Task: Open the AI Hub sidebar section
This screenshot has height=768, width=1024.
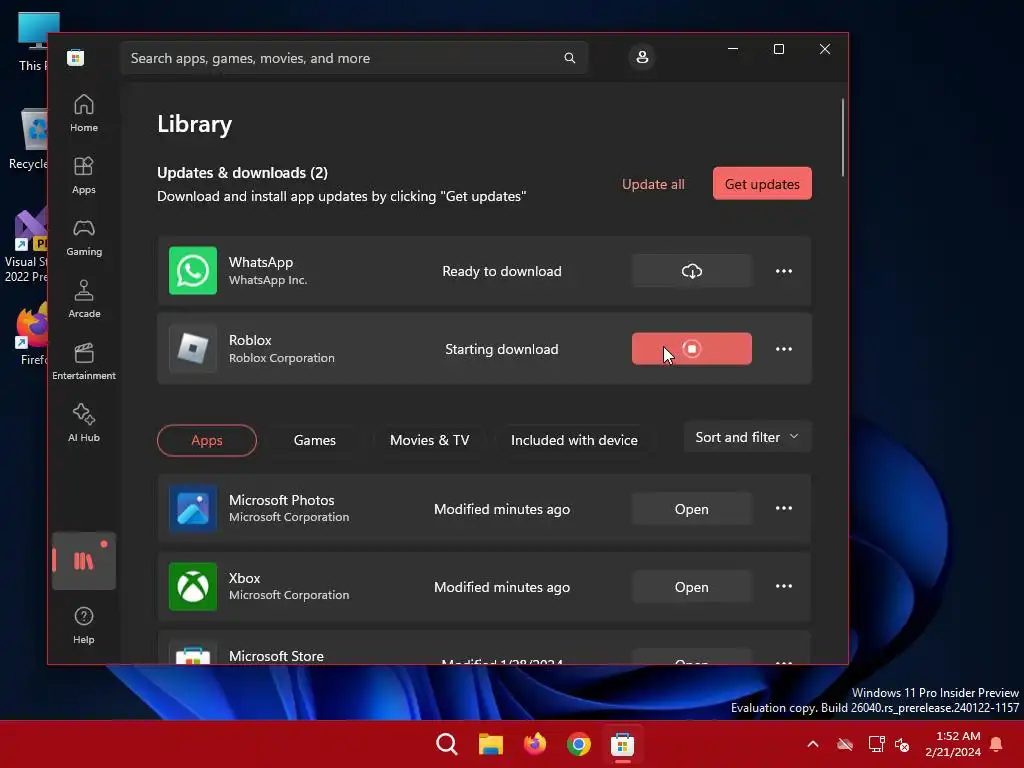Action: pos(84,424)
